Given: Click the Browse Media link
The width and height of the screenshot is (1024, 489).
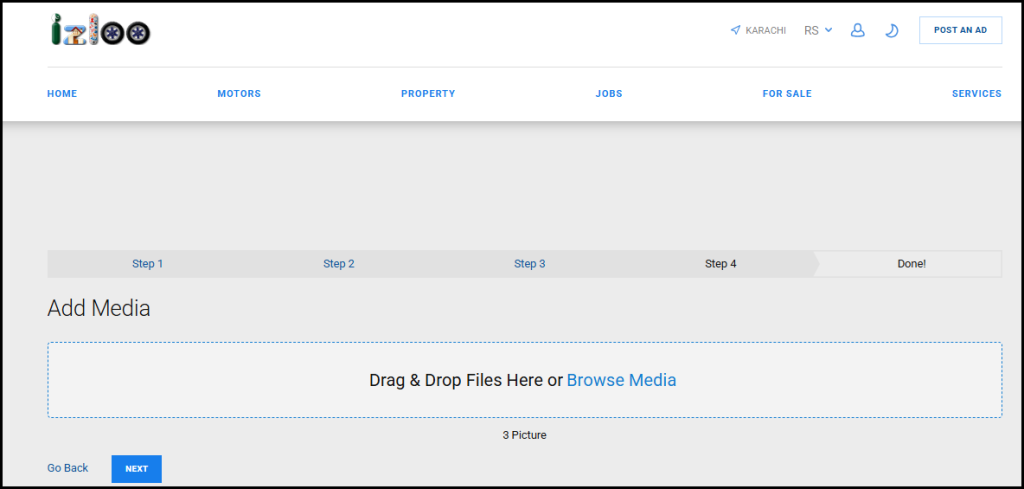Looking at the screenshot, I should pyautogui.click(x=621, y=380).
